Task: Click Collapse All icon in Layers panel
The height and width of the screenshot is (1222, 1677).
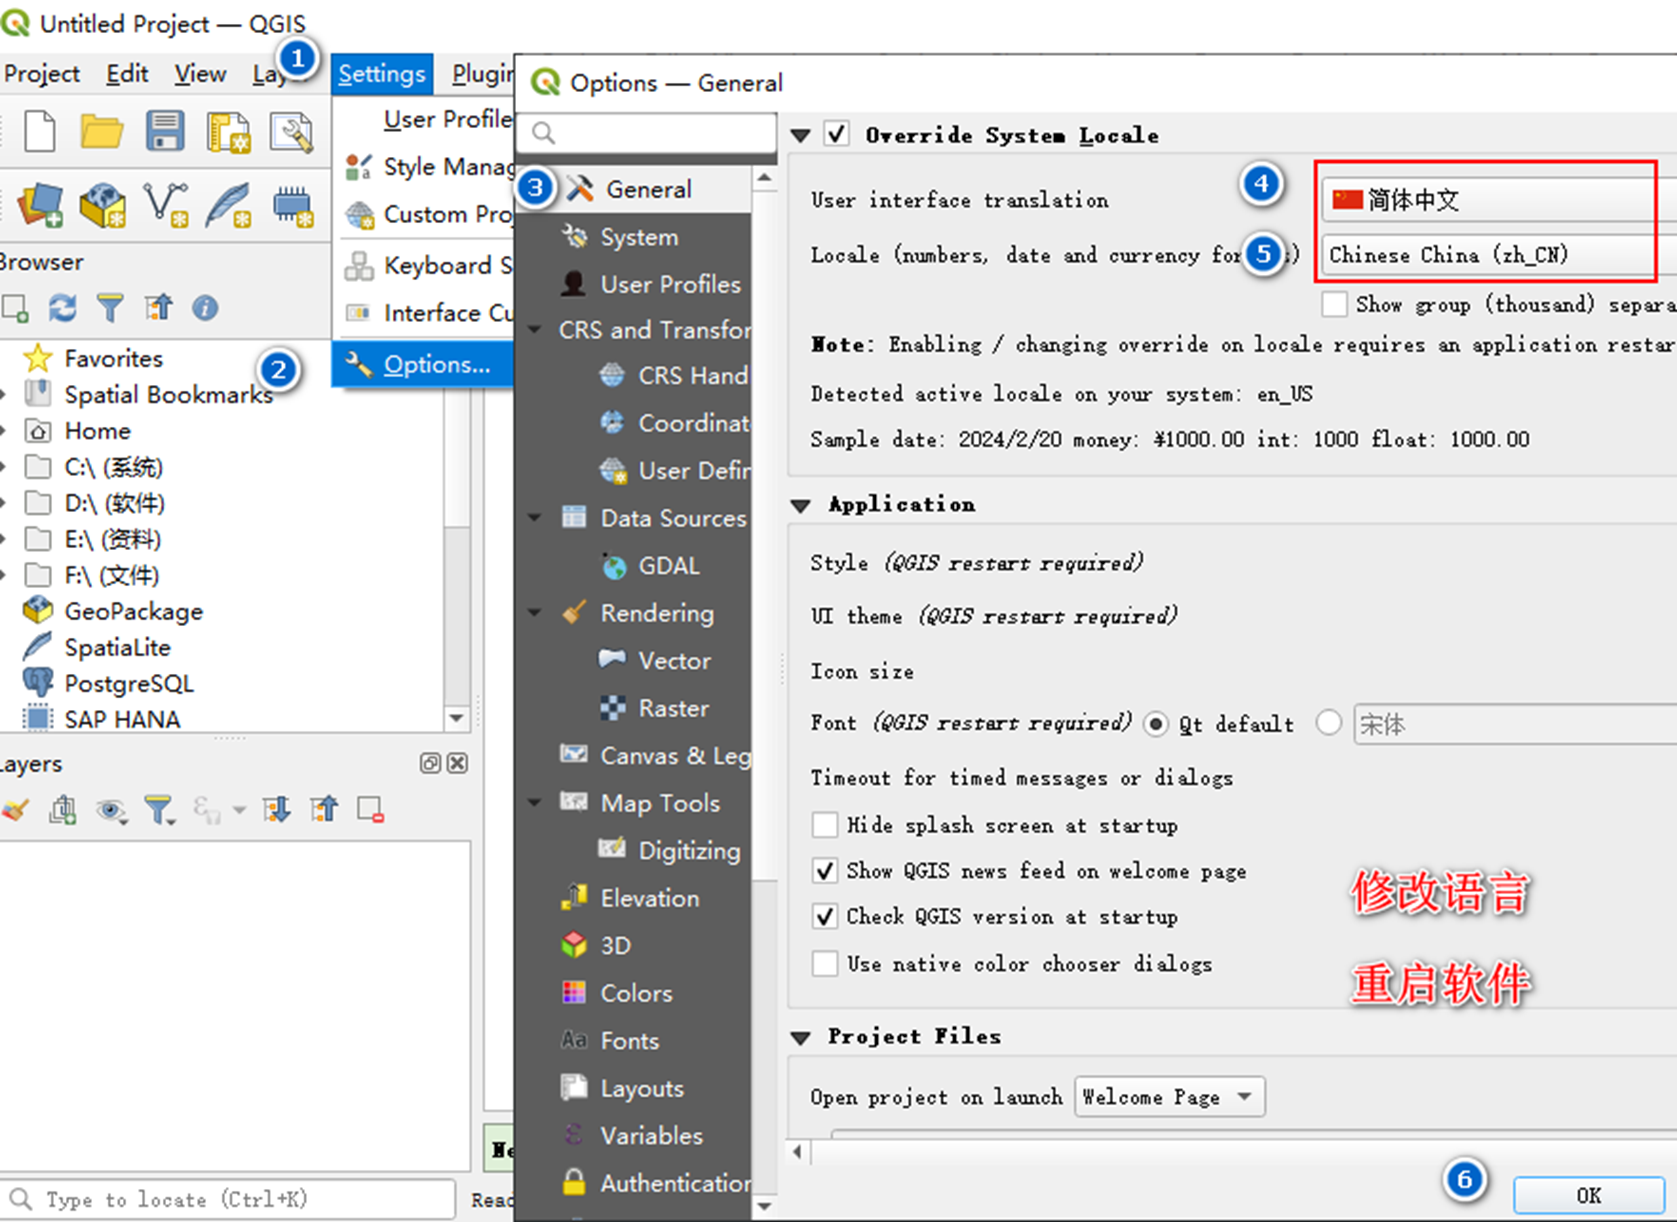Action: (x=324, y=810)
